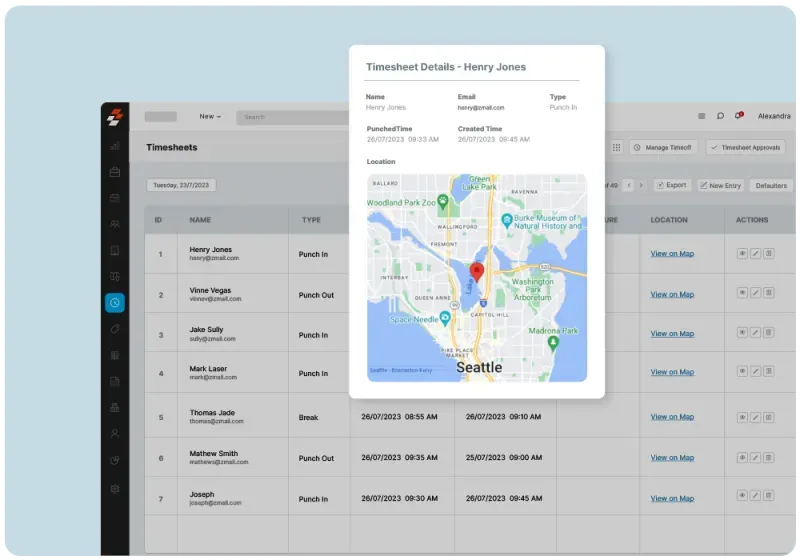The width and height of the screenshot is (800, 560).
Task: Click the Manage Timeoff button
Action: pyautogui.click(x=663, y=147)
